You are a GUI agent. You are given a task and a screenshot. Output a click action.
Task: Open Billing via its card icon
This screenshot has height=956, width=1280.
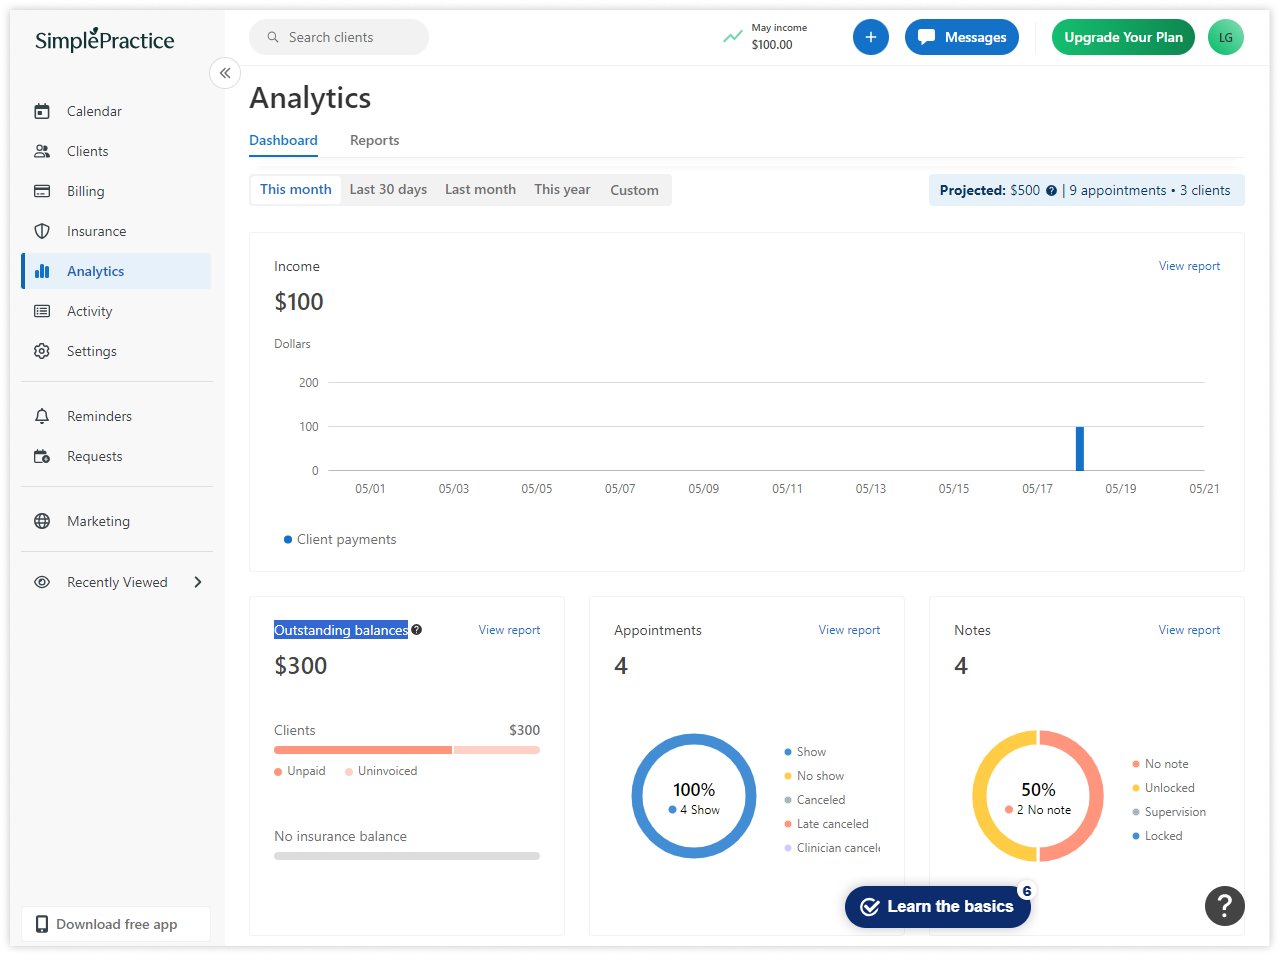[42, 191]
